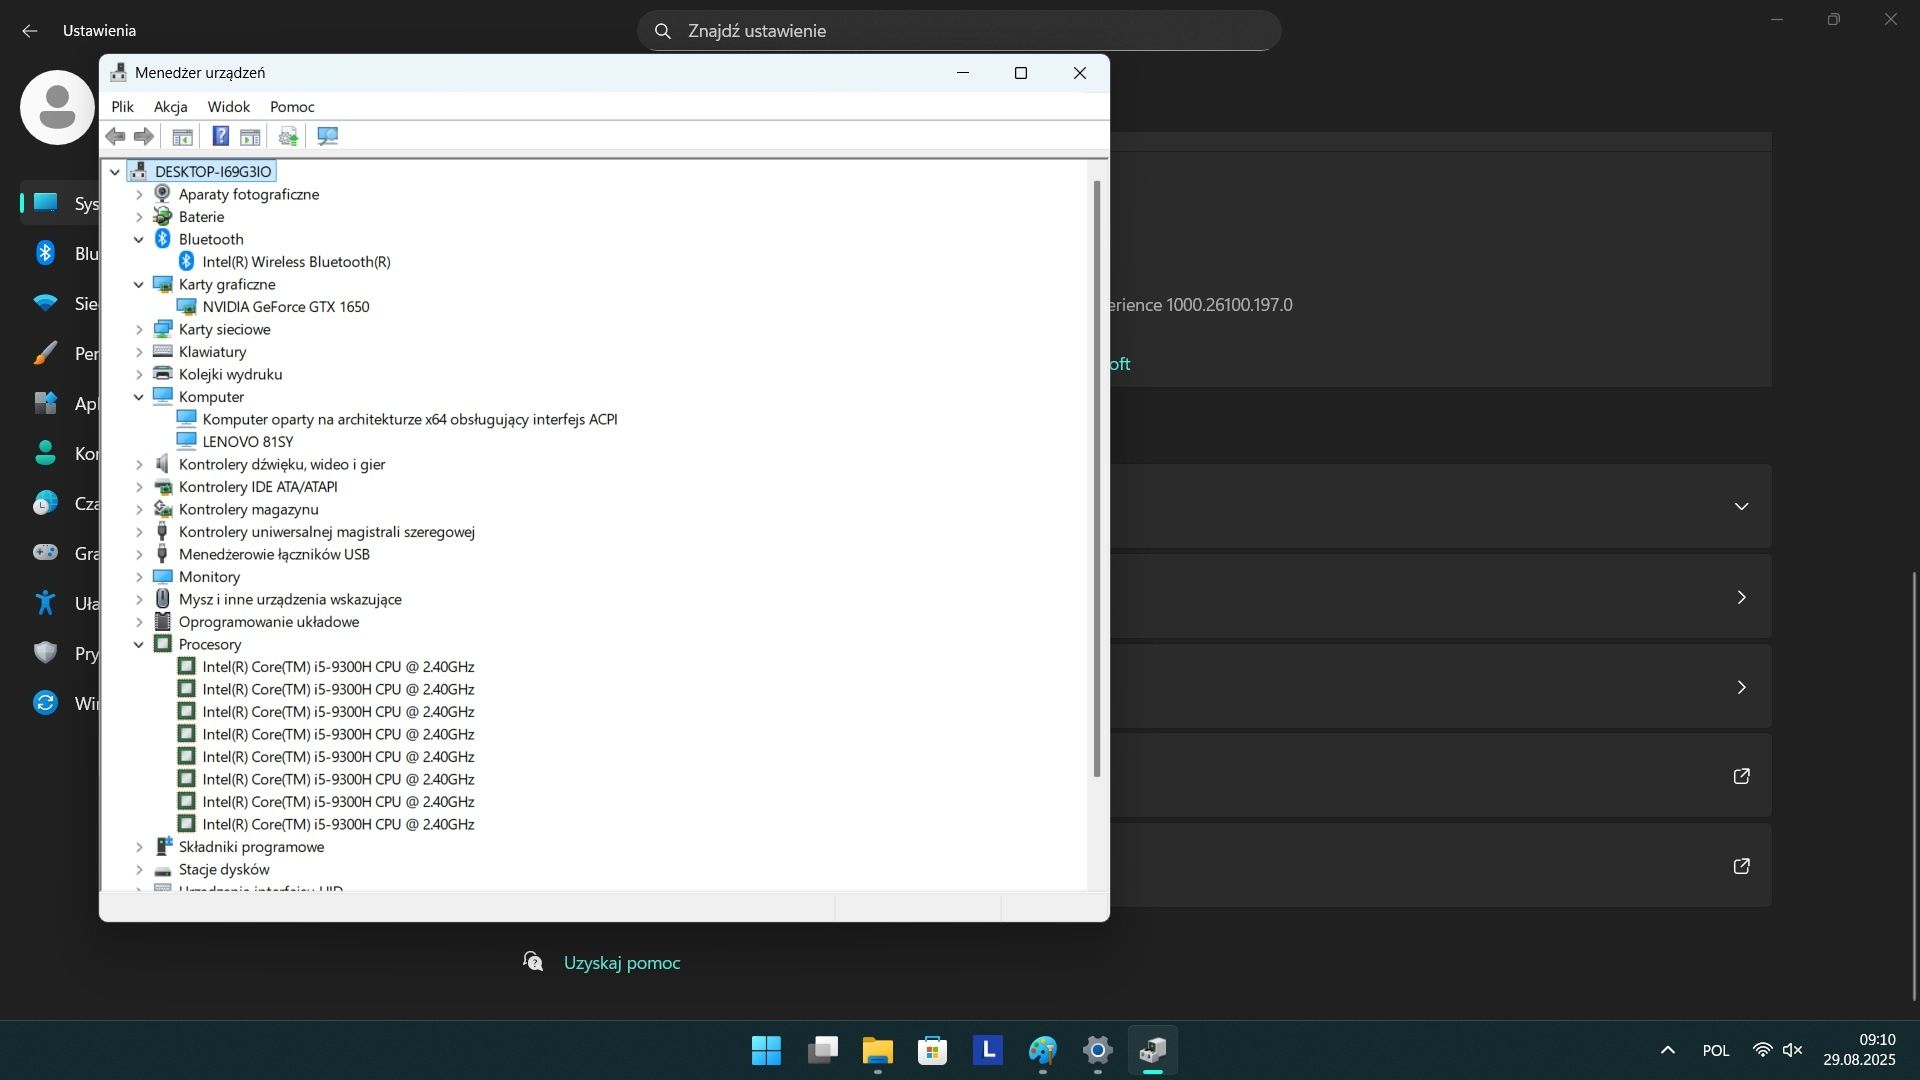
Task: Click the Back arrow in Device Manager toolbar
Action: click(116, 136)
